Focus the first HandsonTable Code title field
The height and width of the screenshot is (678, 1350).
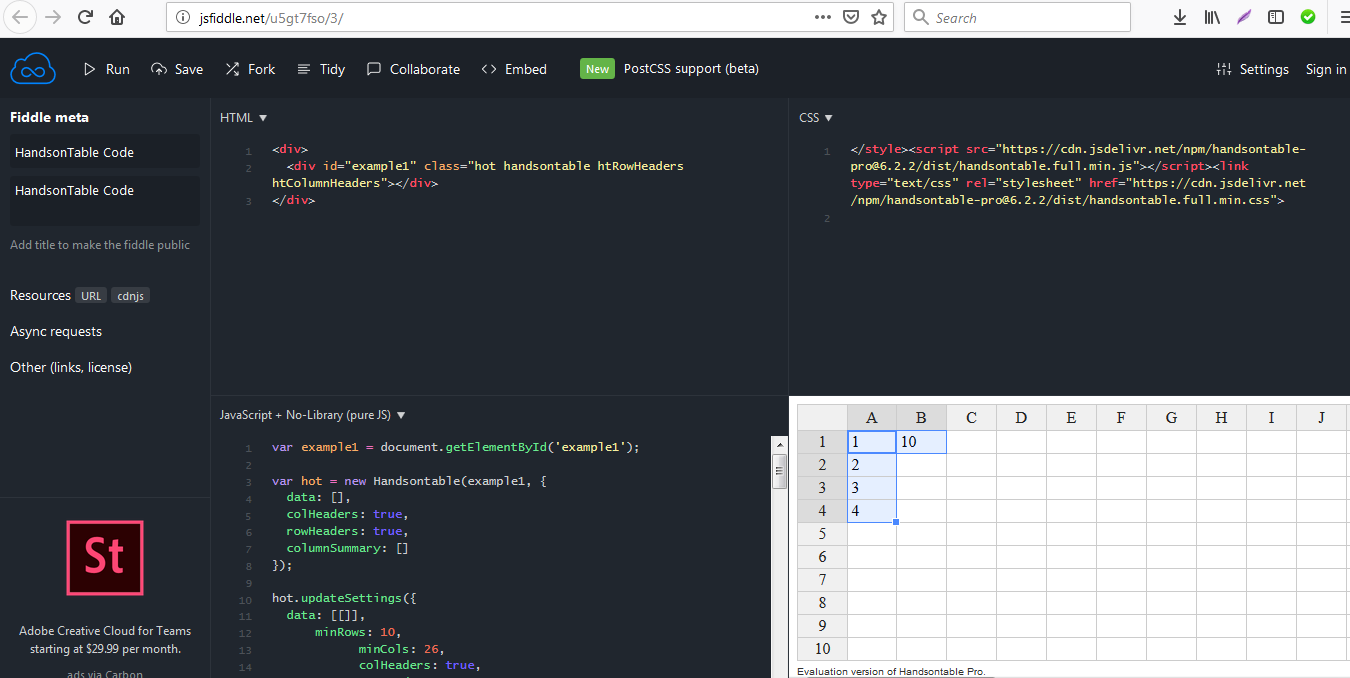(x=105, y=152)
